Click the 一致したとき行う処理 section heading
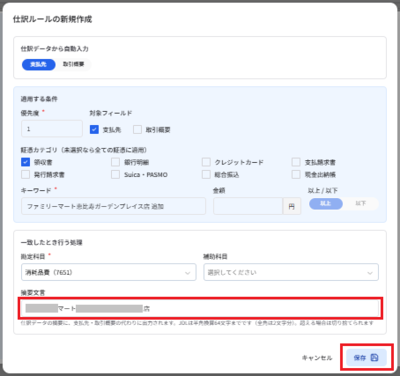Image resolution: width=400 pixels, height=376 pixels. (x=52, y=242)
